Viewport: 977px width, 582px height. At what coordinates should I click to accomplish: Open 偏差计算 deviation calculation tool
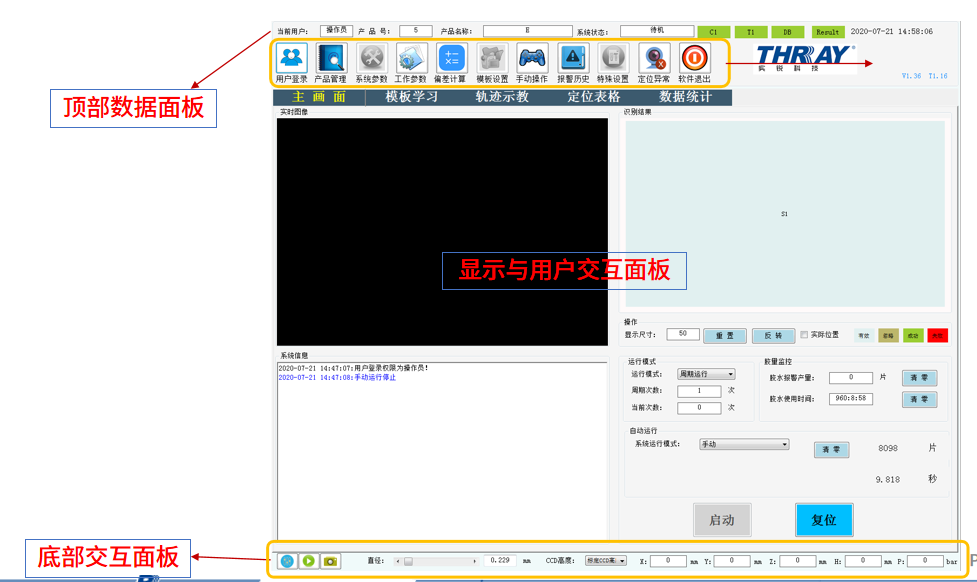451,58
